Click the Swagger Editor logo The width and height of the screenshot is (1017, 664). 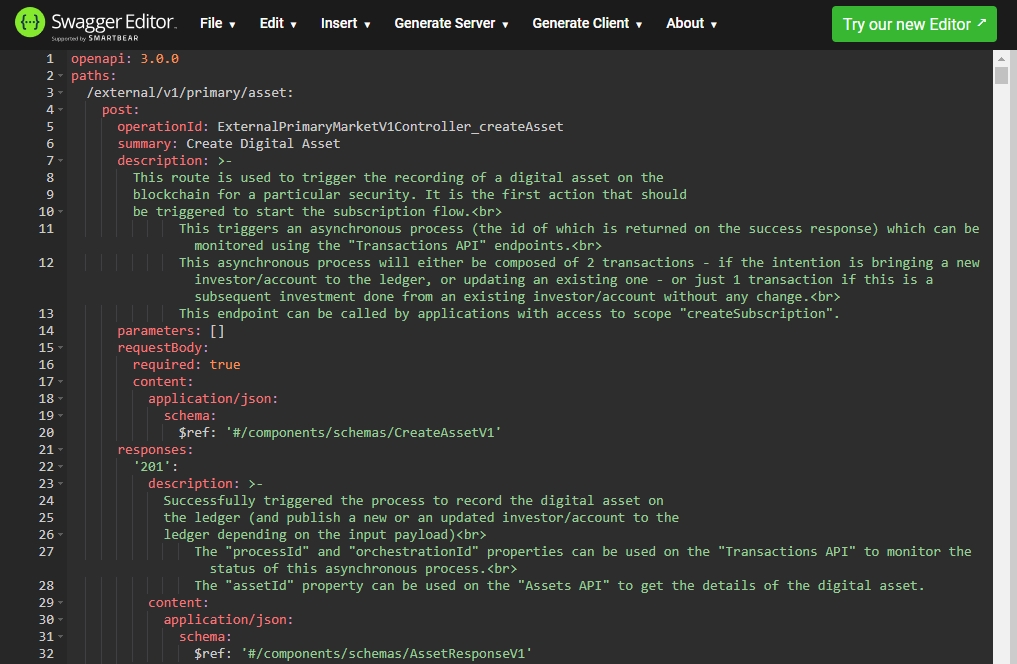pos(96,24)
